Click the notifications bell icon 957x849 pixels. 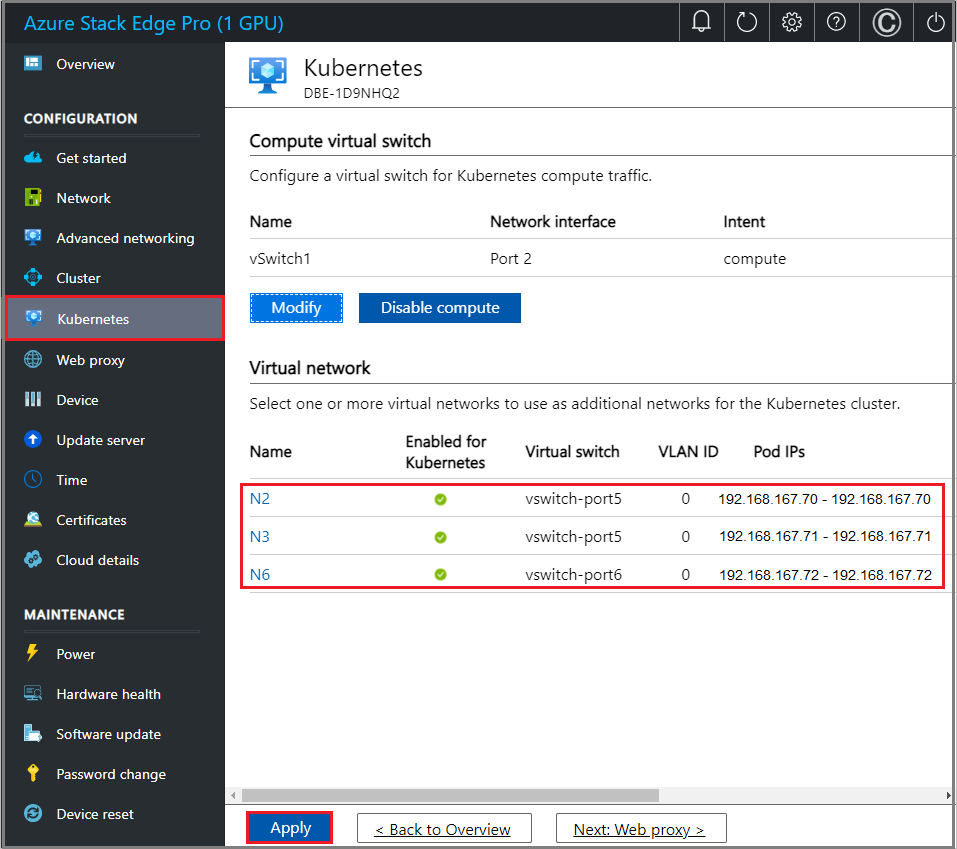702,22
